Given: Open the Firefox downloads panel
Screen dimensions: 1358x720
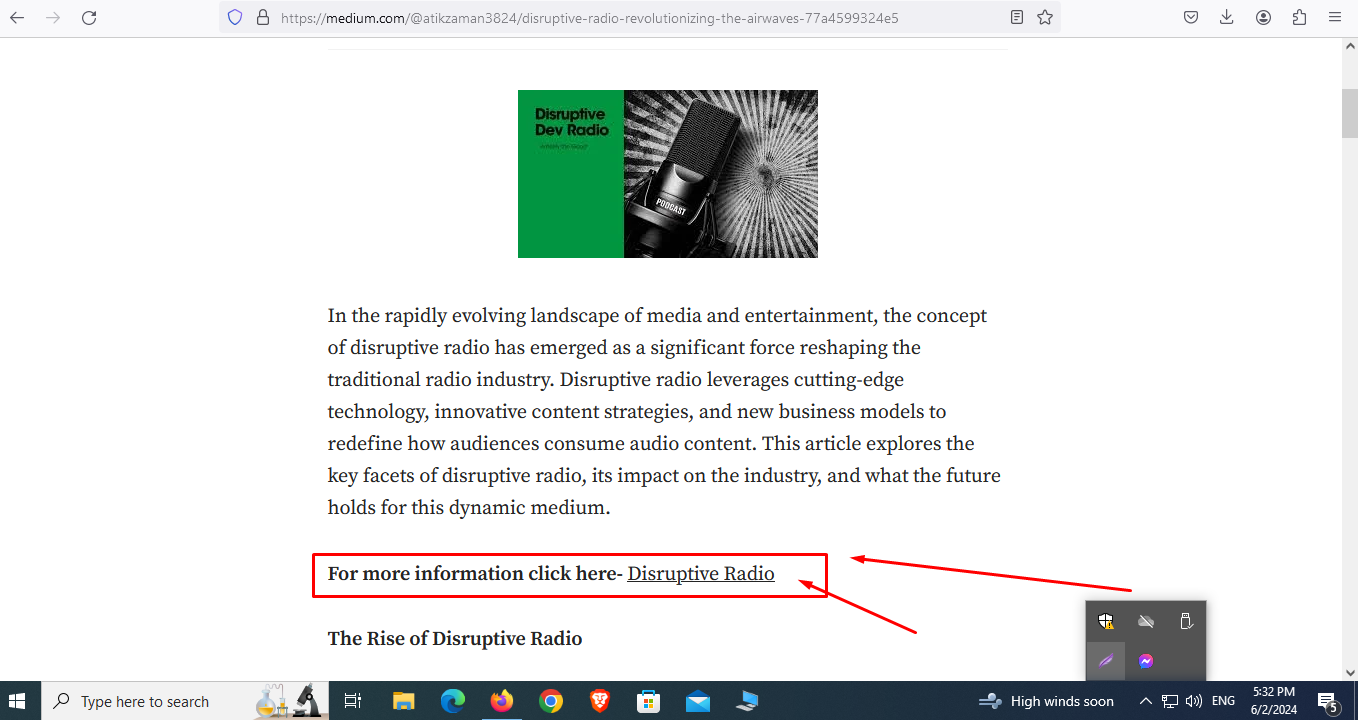Looking at the screenshot, I should click(1227, 17).
